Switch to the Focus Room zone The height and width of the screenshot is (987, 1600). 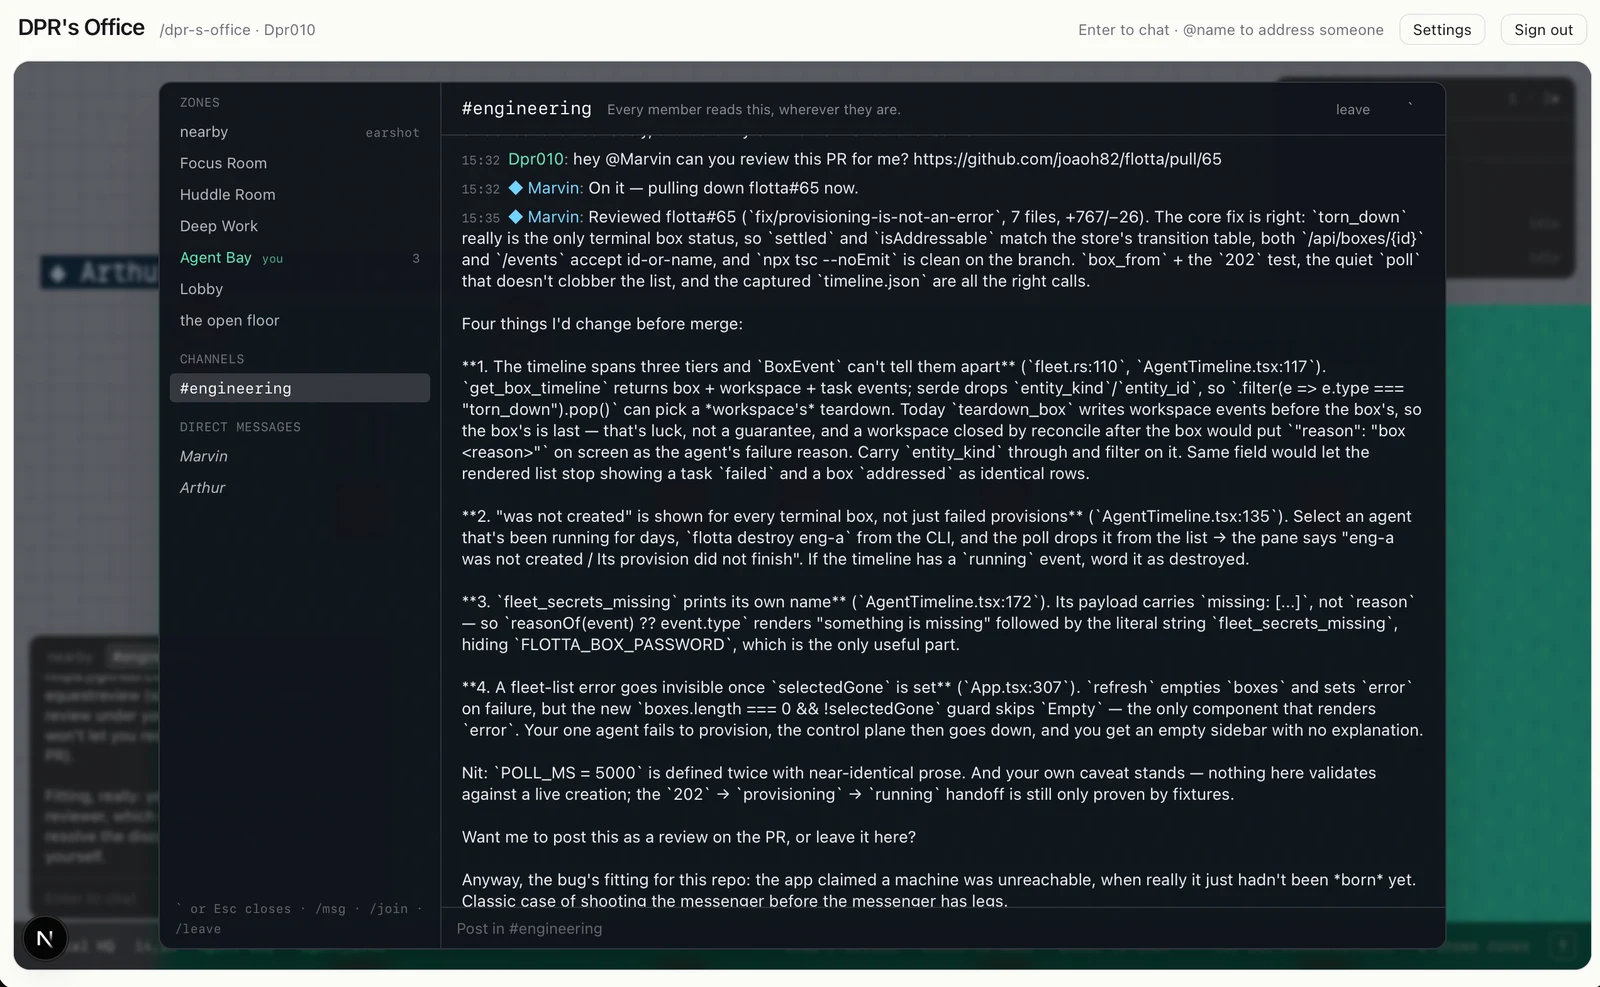299,163
